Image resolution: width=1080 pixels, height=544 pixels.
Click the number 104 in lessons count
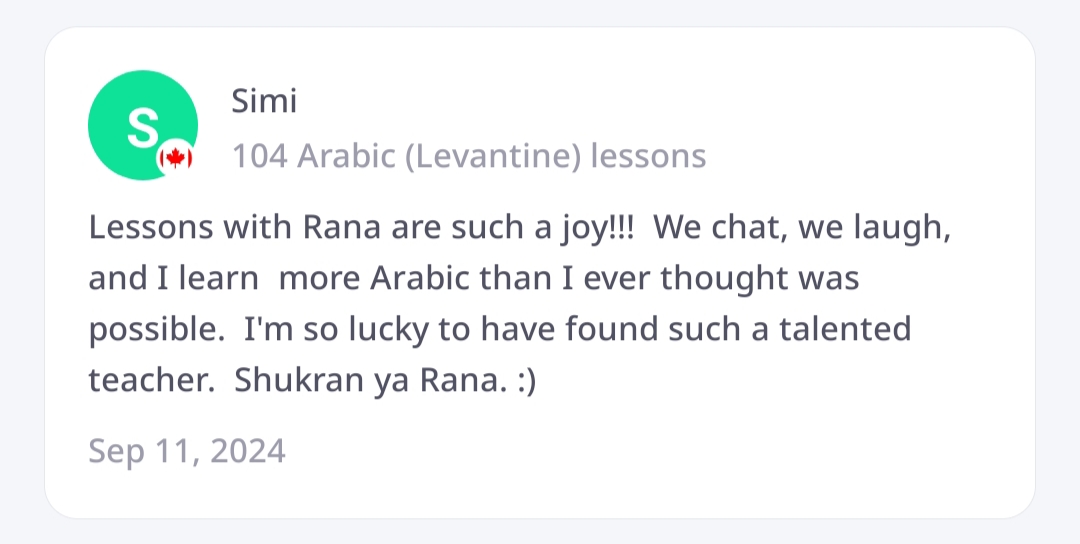tap(260, 157)
